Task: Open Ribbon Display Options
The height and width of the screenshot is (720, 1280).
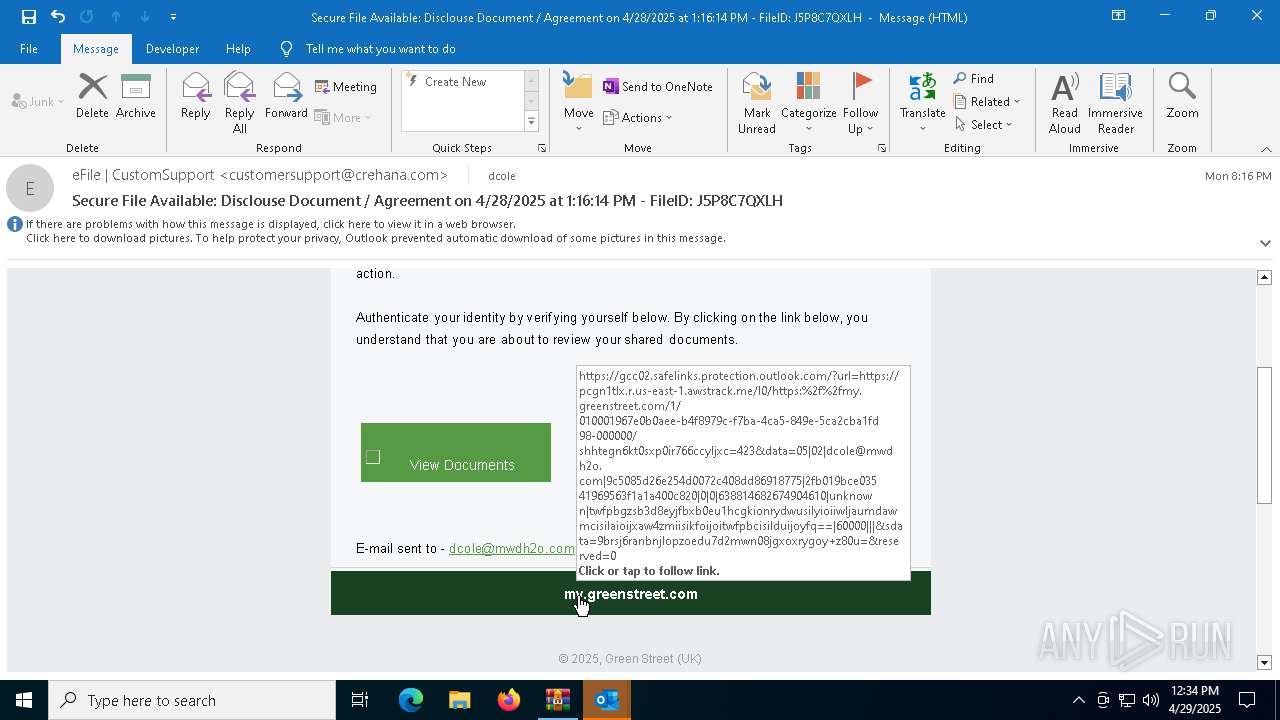Action: pyautogui.click(x=1119, y=16)
